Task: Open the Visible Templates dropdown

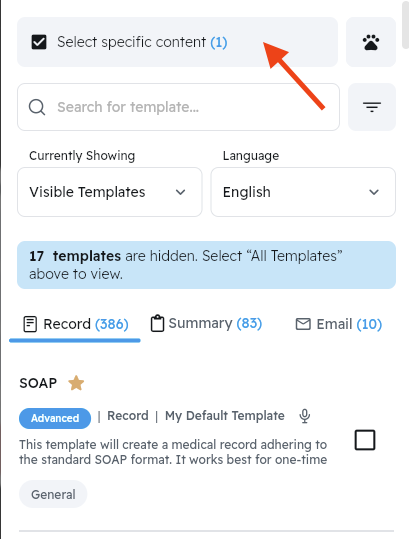Action: [110, 192]
